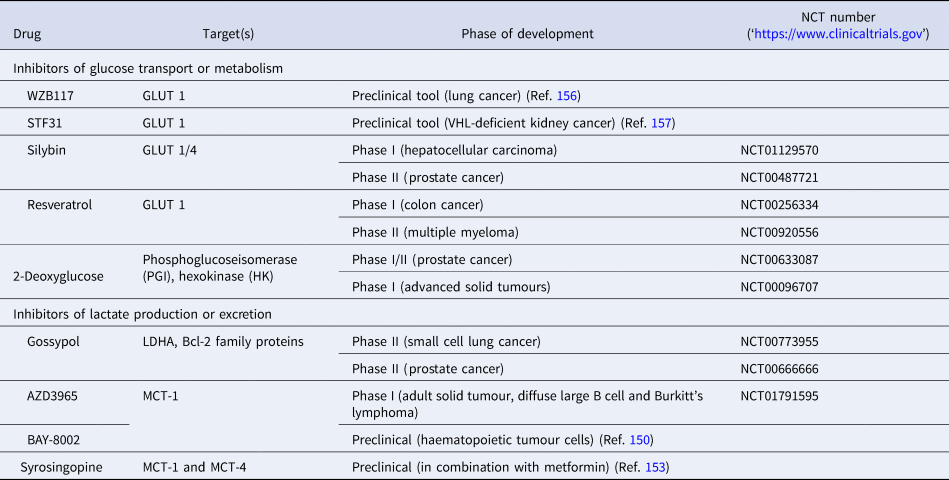
Task: Click trial number NCT00487721
Action: pyautogui.click(x=779, y=177)
